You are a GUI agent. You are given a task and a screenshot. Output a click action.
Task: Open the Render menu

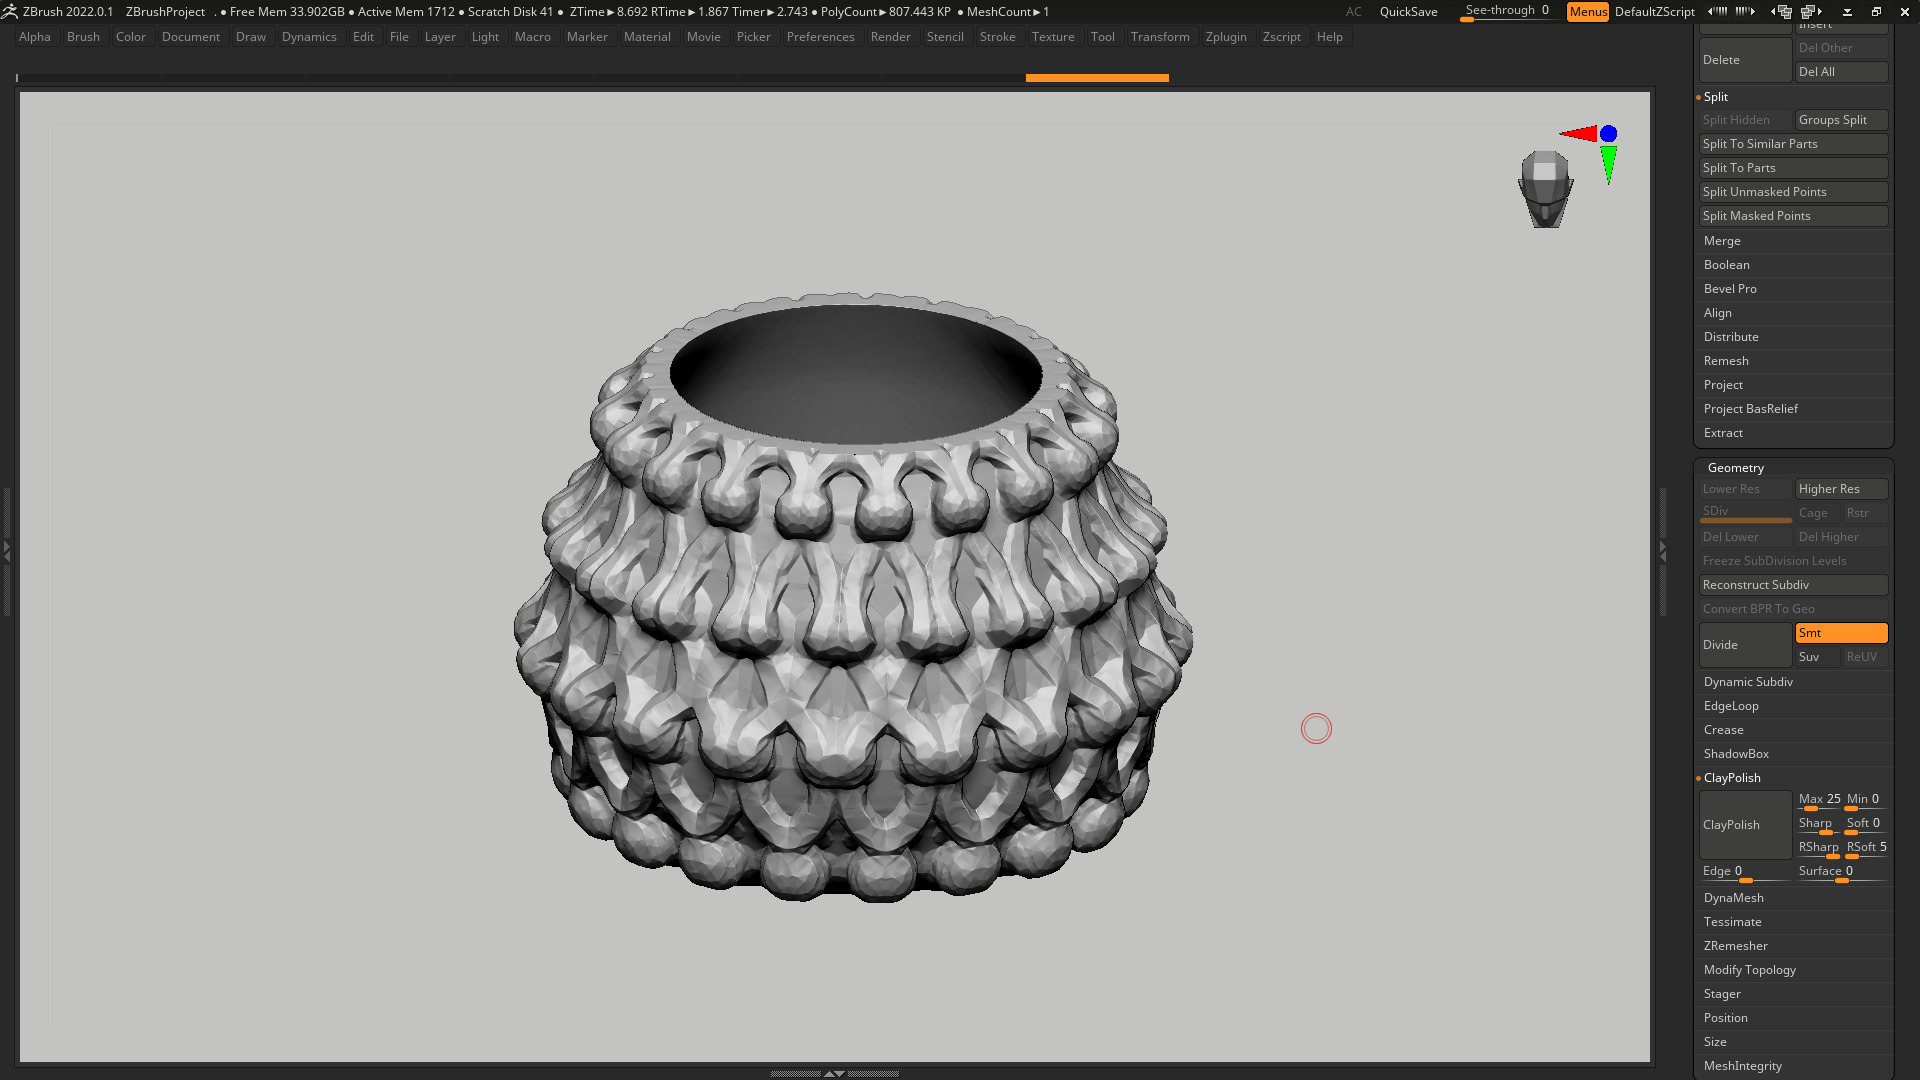[890, 37]
